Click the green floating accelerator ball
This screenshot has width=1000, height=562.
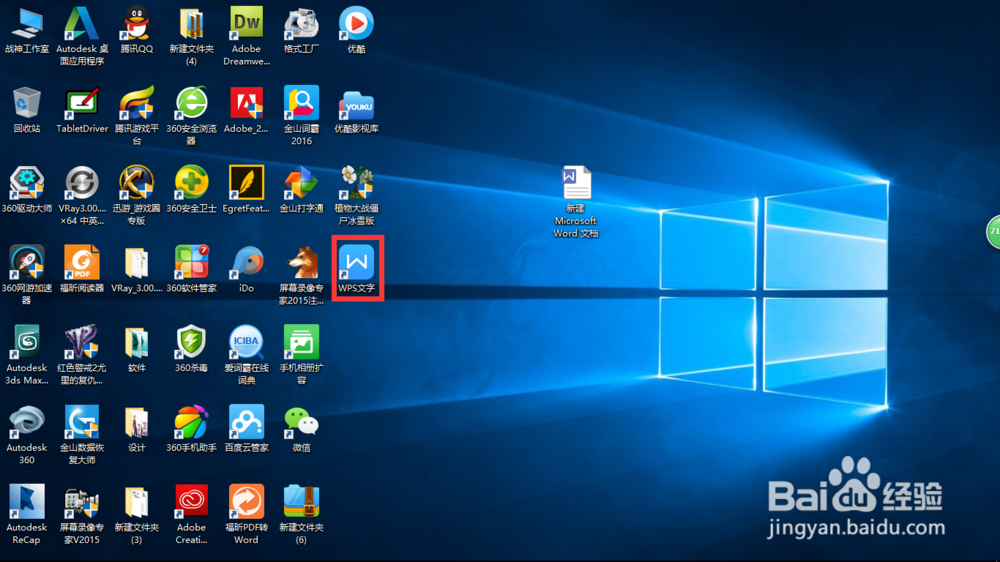[993, 232]
